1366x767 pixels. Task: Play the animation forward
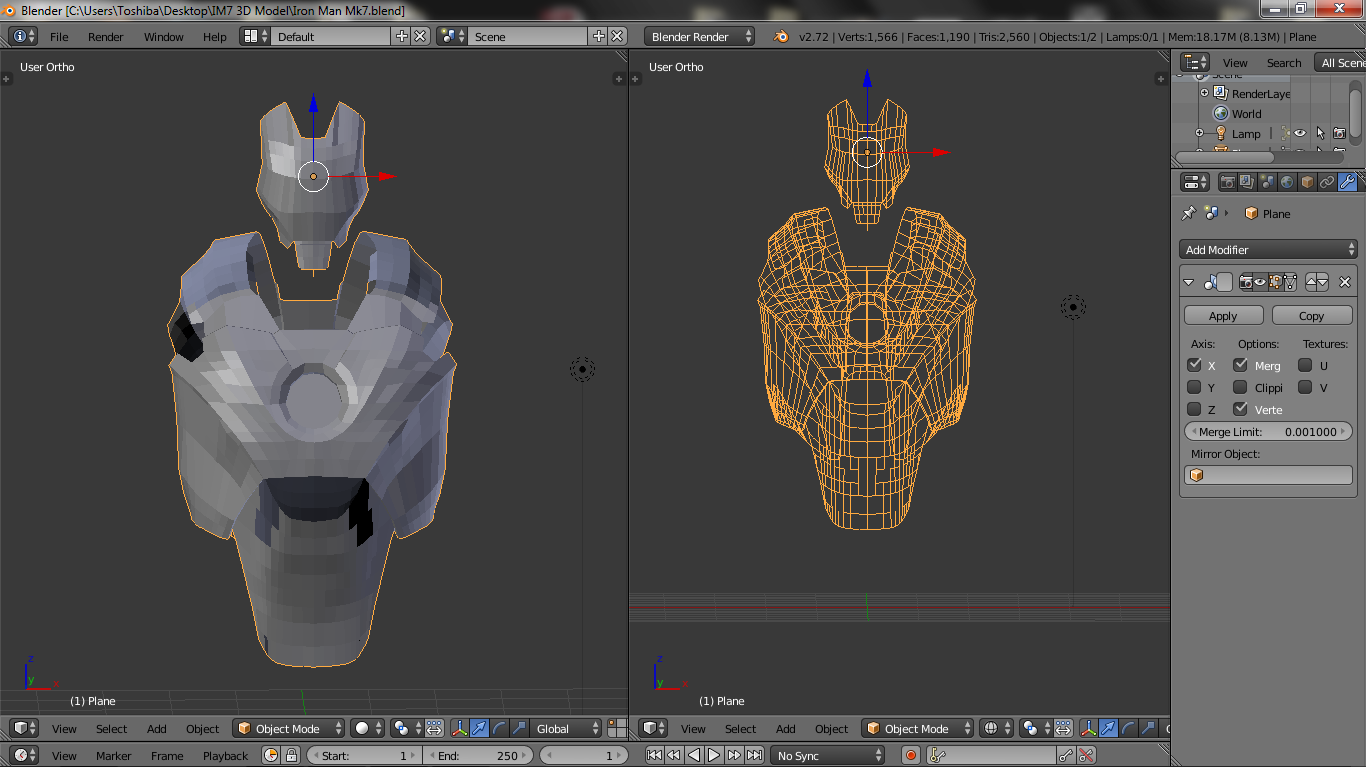point(714,756)
